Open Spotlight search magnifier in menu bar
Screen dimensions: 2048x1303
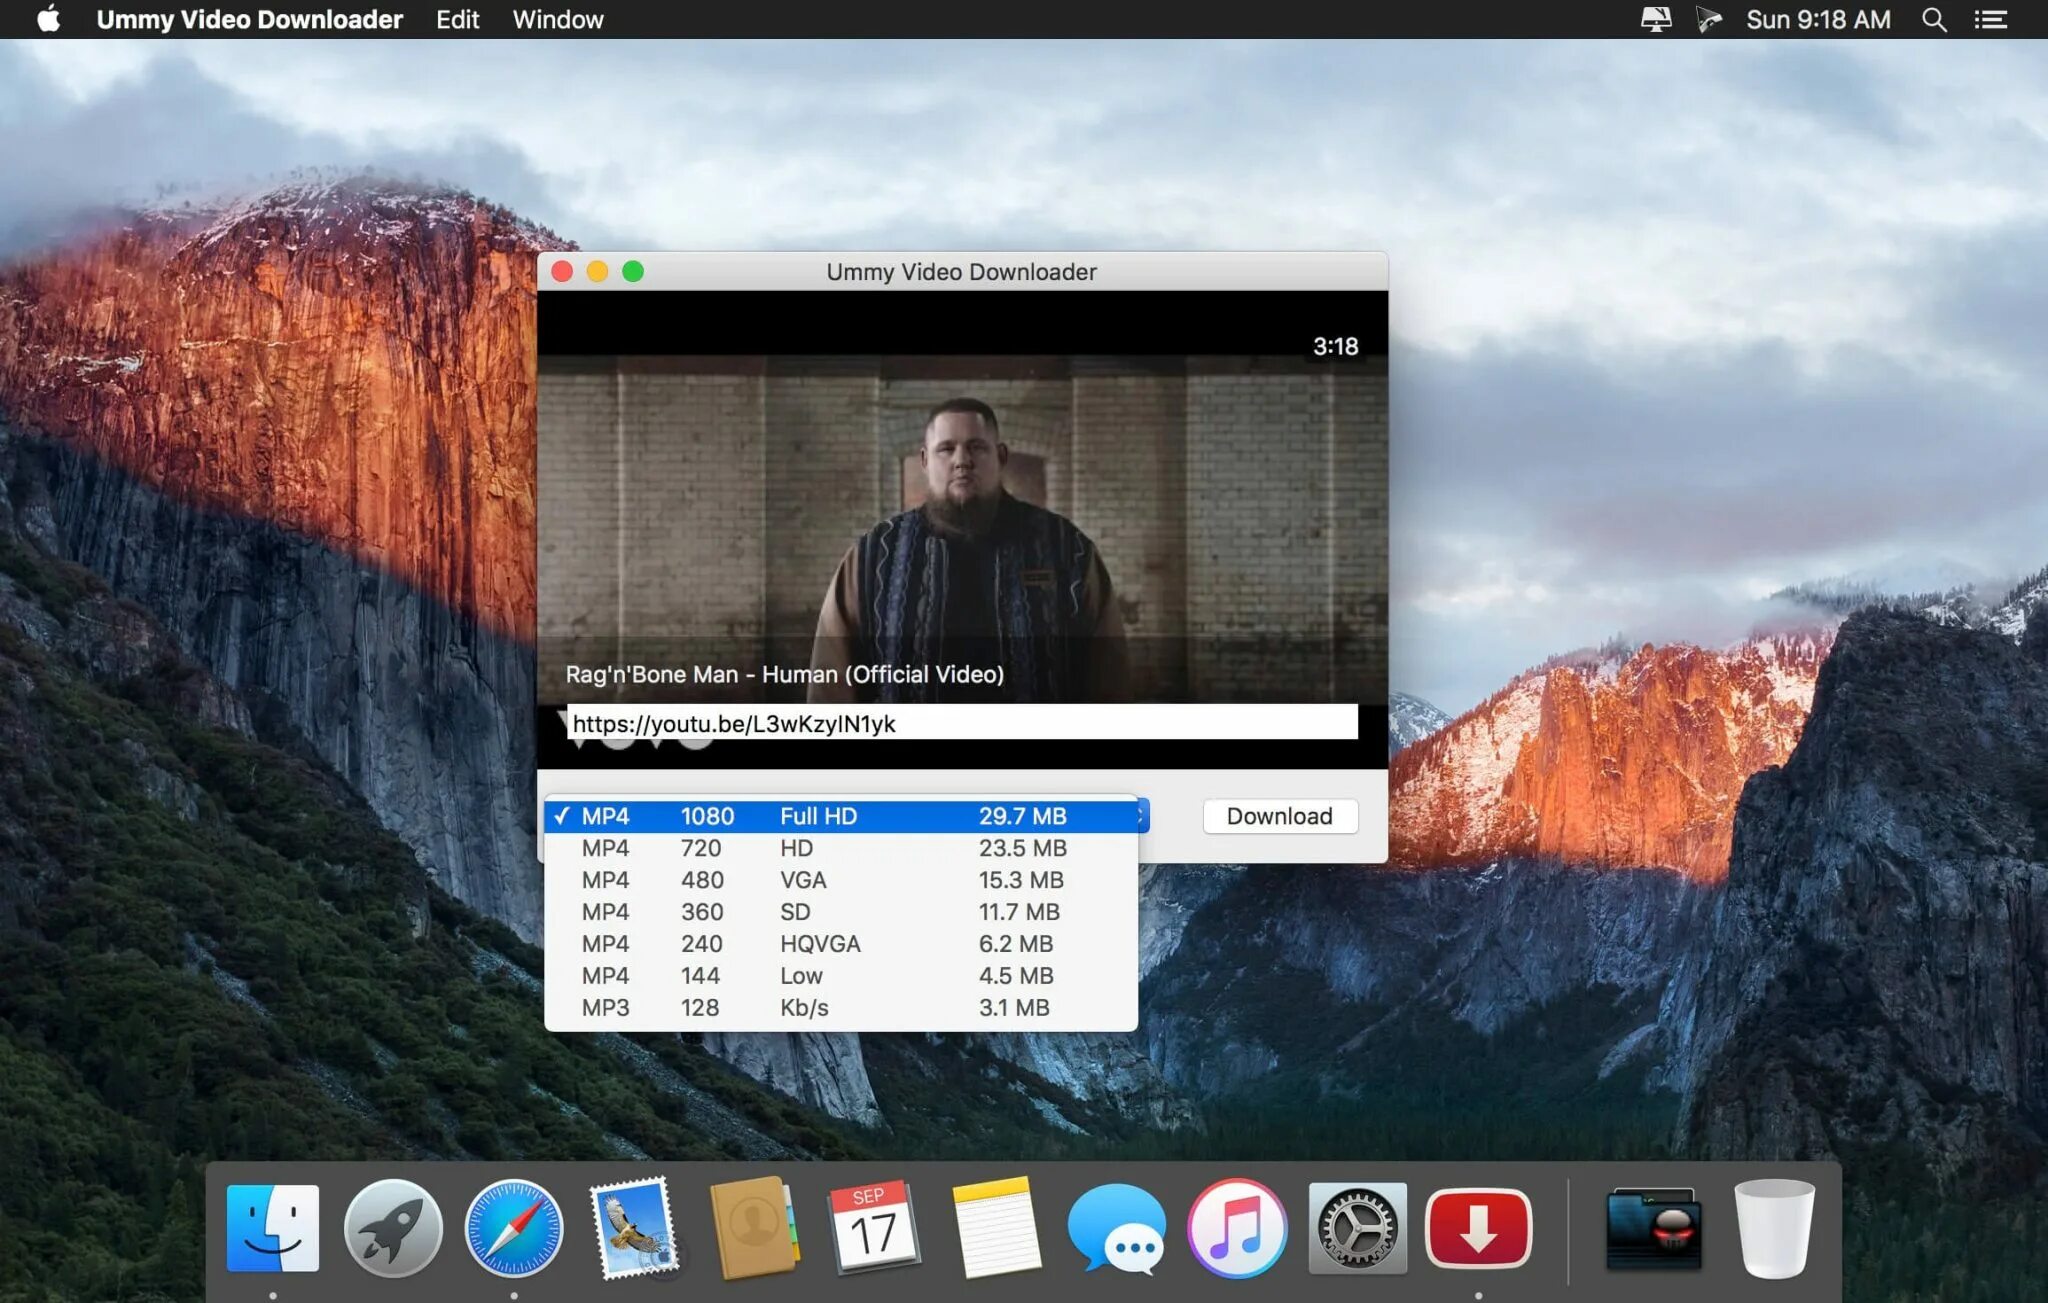[x=1934, y=20]
